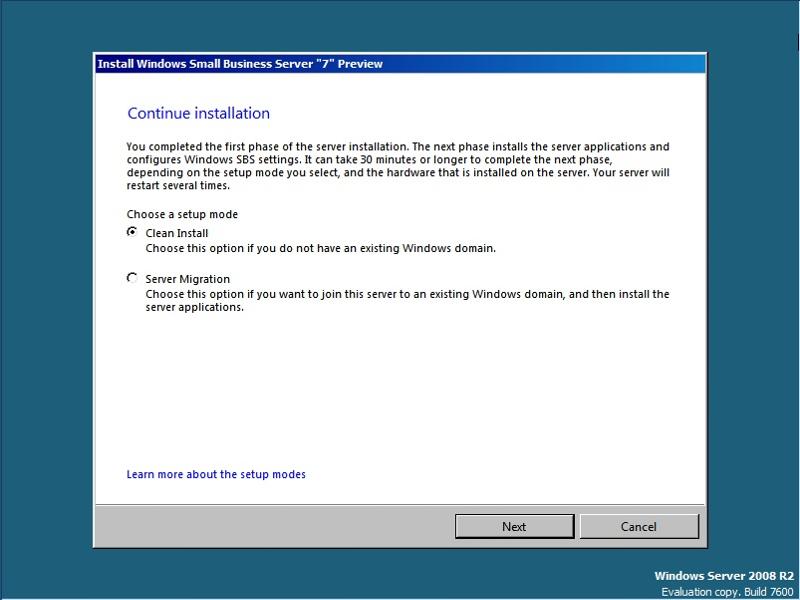The width and height of the screenshot is (800, 600).
Task: Click the Server Migration label text
Action: (187, 279)
